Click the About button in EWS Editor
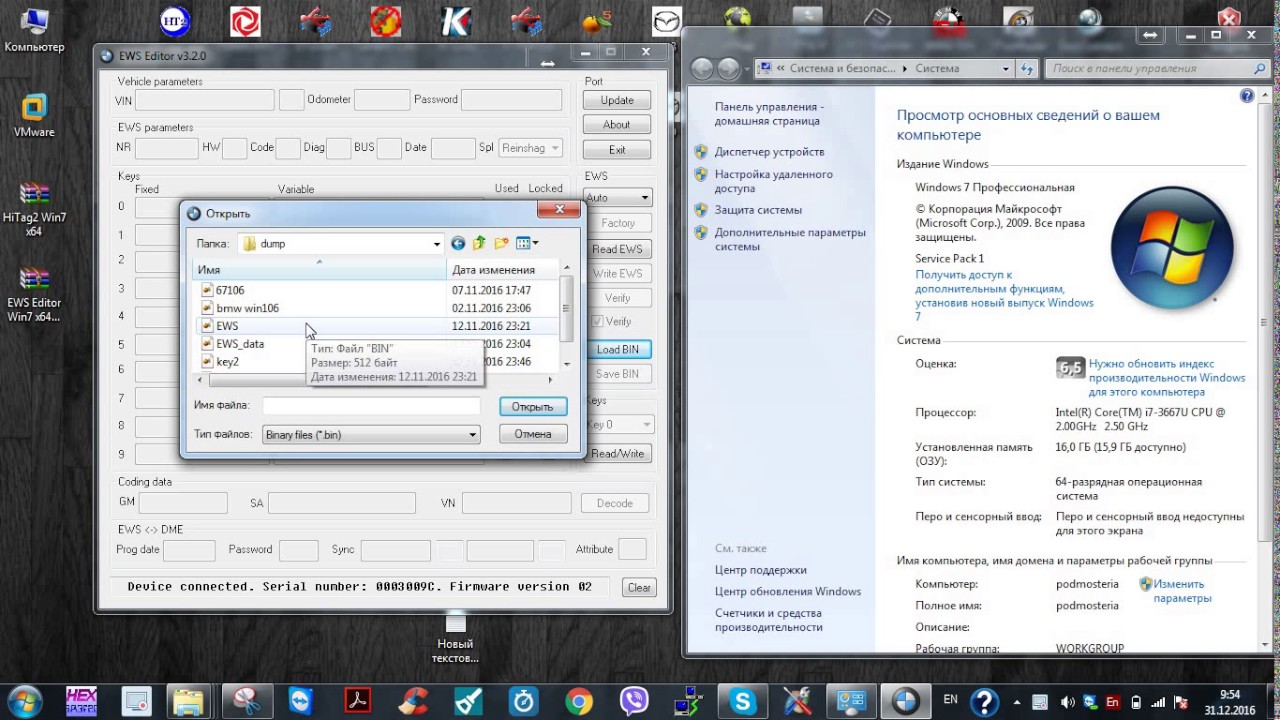 click(617, 125)
